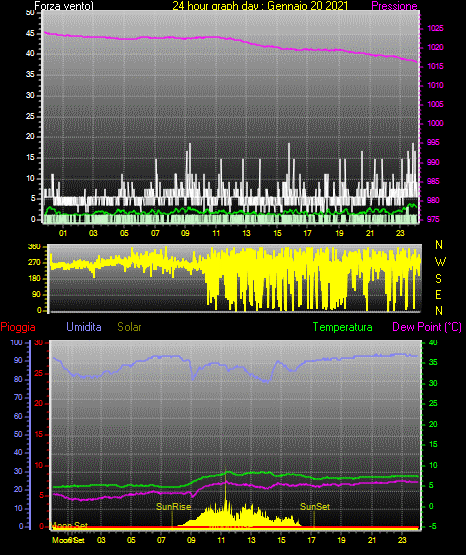Viewport: 466px width, 555px height.
Task: Click hour 23 on the bottom graph axis
Action: click(402, 540)
